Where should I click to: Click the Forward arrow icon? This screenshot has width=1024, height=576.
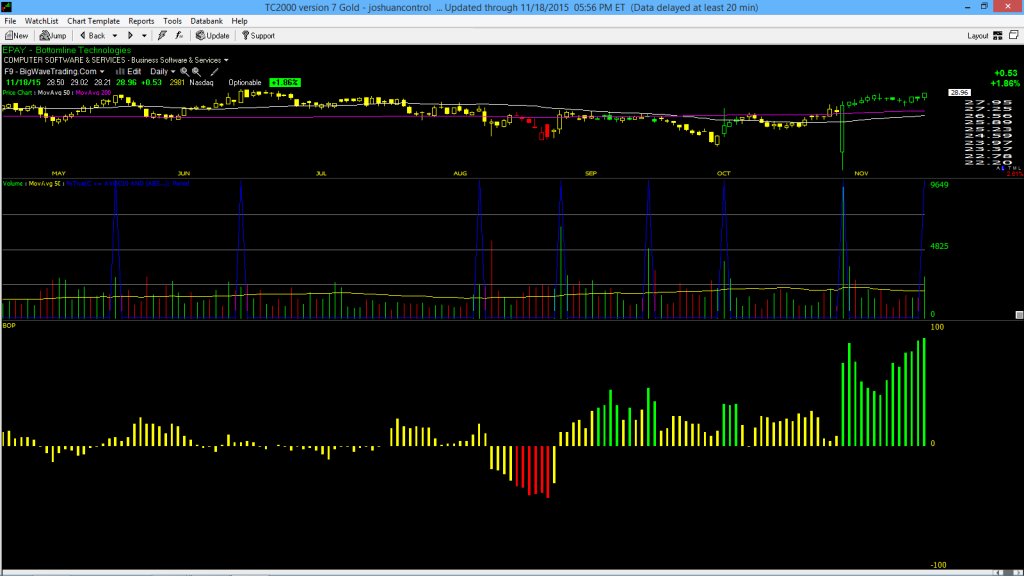(x=131, y=36)
